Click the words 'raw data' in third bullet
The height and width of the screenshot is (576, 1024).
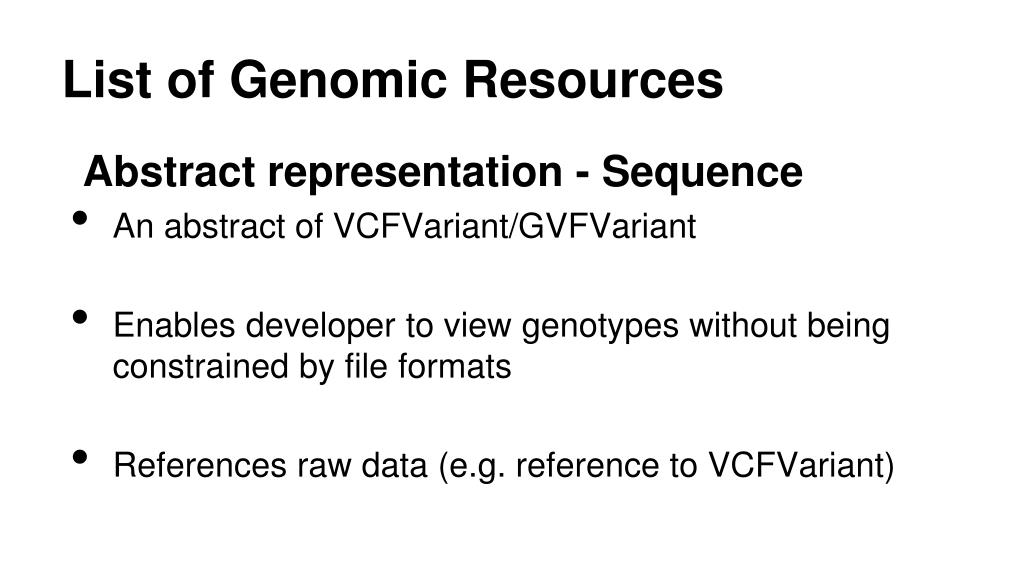pos(362,466)
